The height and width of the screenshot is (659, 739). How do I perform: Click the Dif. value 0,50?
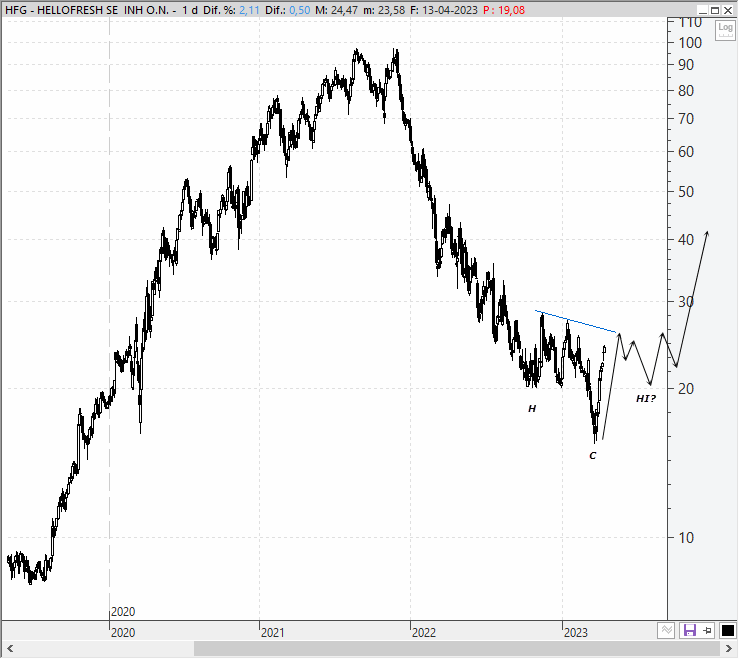(x=299, y=10)
